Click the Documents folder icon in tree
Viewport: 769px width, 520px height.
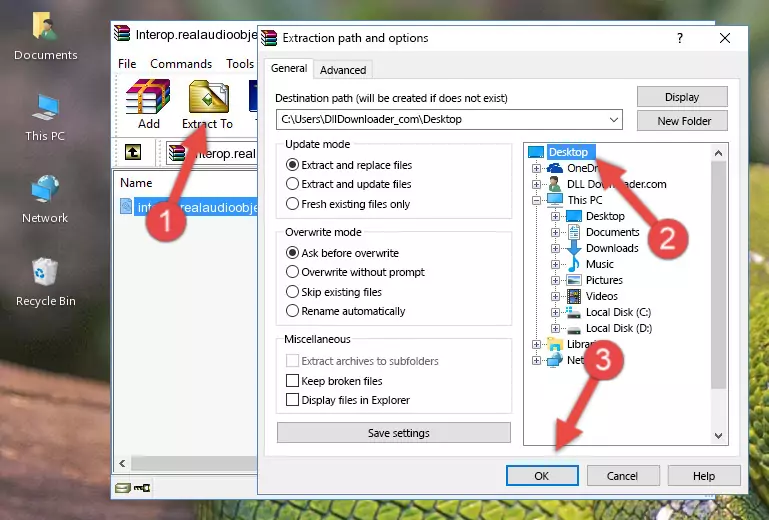pos(574,232)
